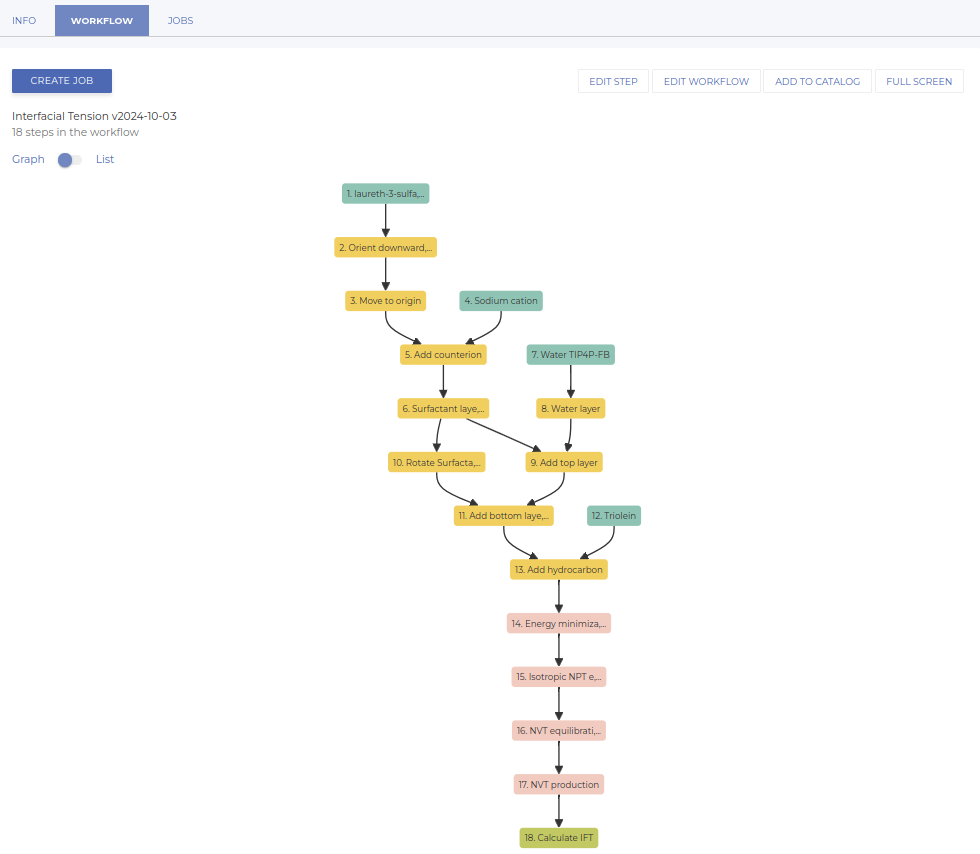
Task: Enter Full Screen mode
Action: tap(919, 81)
